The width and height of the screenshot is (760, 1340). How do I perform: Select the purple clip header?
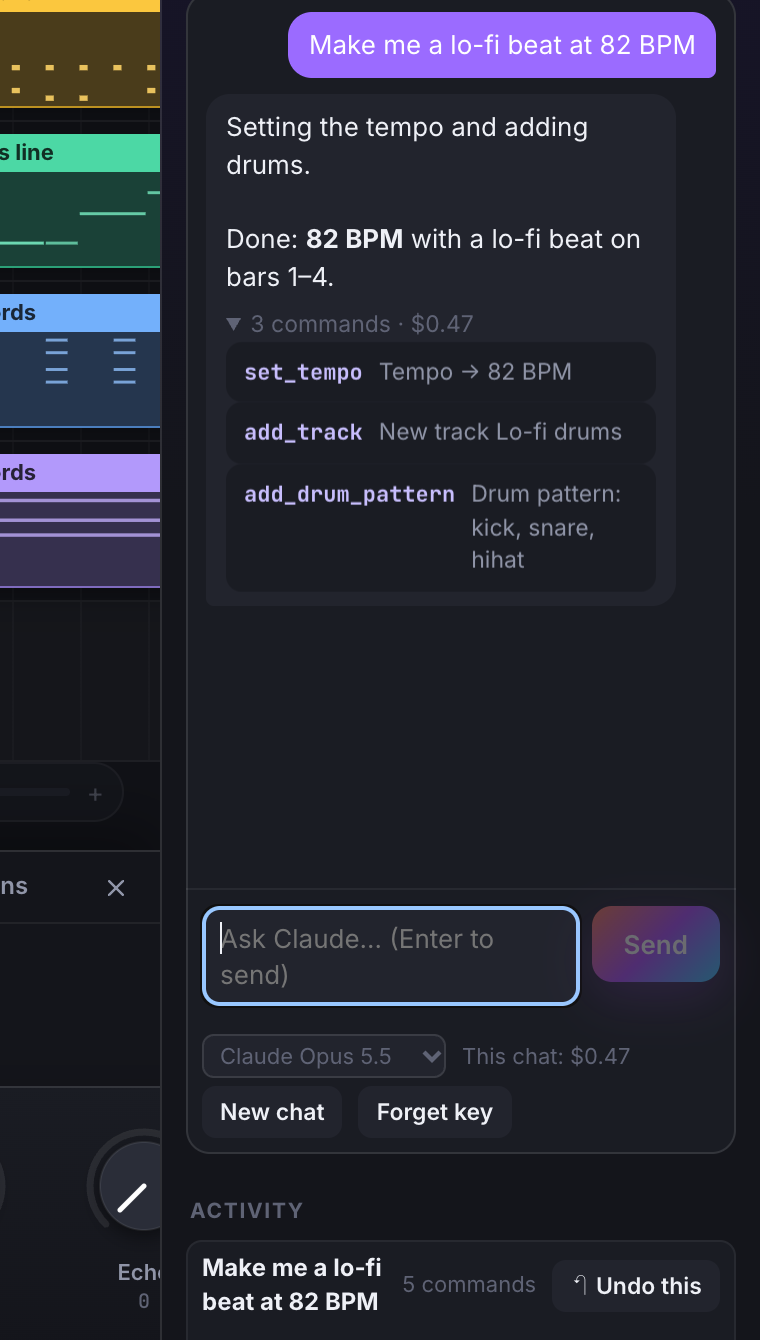(80, 473)
